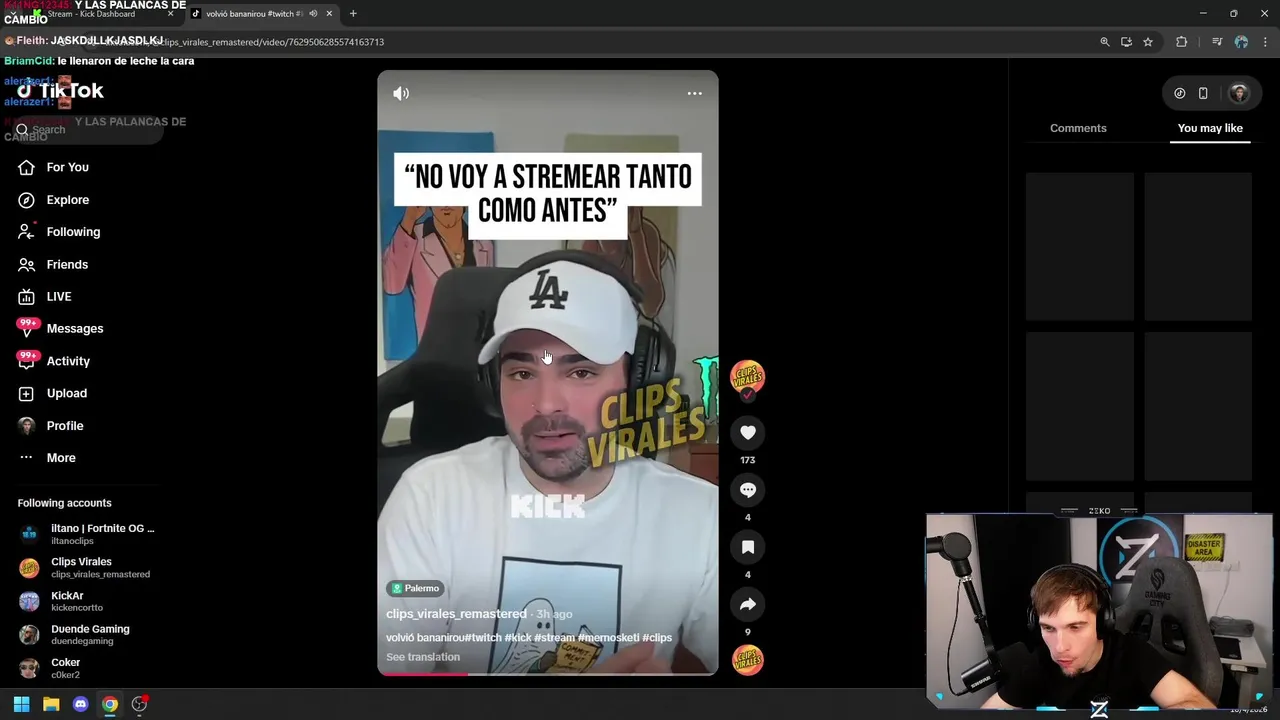Click the TikTok logo
Viewport: 1280px width, 720px height.
[x=61, y=91]
